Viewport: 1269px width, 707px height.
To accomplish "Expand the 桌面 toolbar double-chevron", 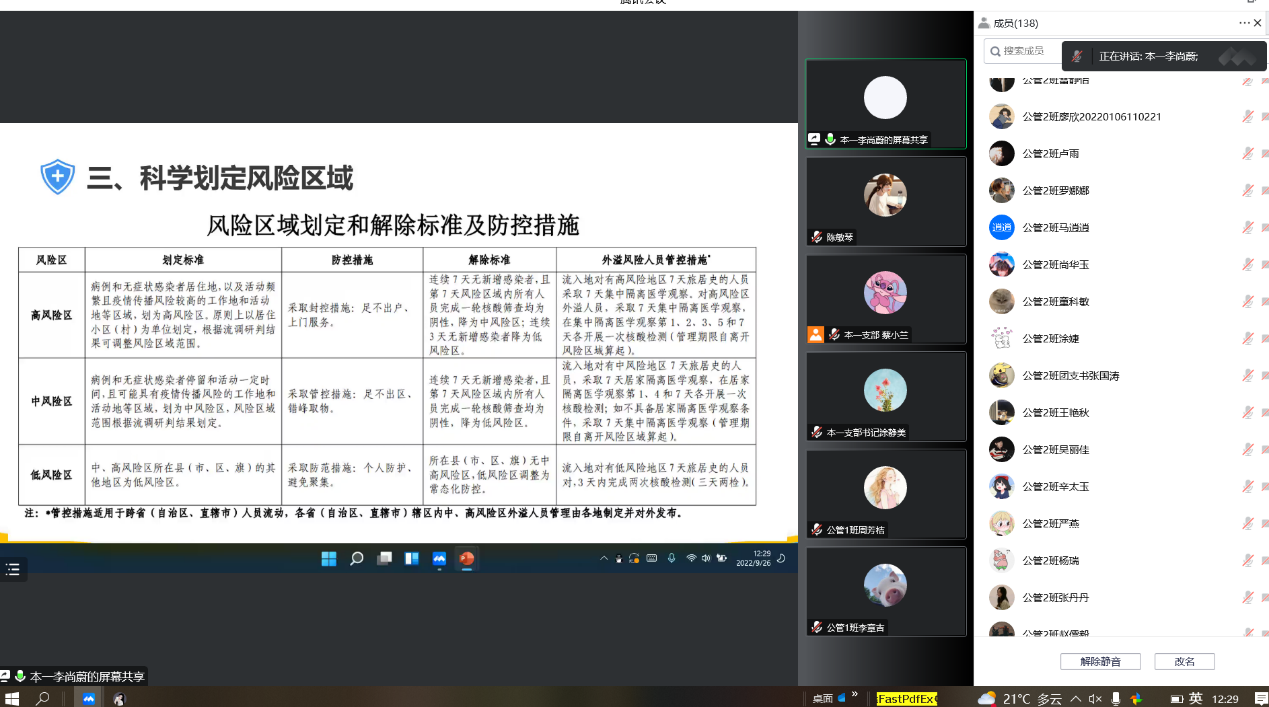I will [855, 696].
